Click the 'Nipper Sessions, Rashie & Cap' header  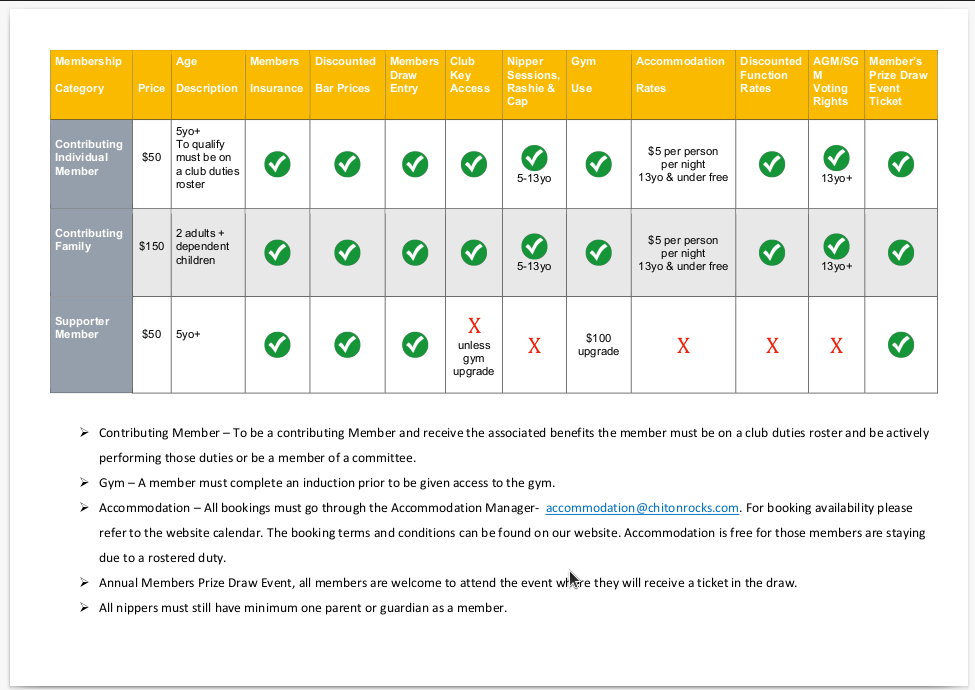point(534,85)
